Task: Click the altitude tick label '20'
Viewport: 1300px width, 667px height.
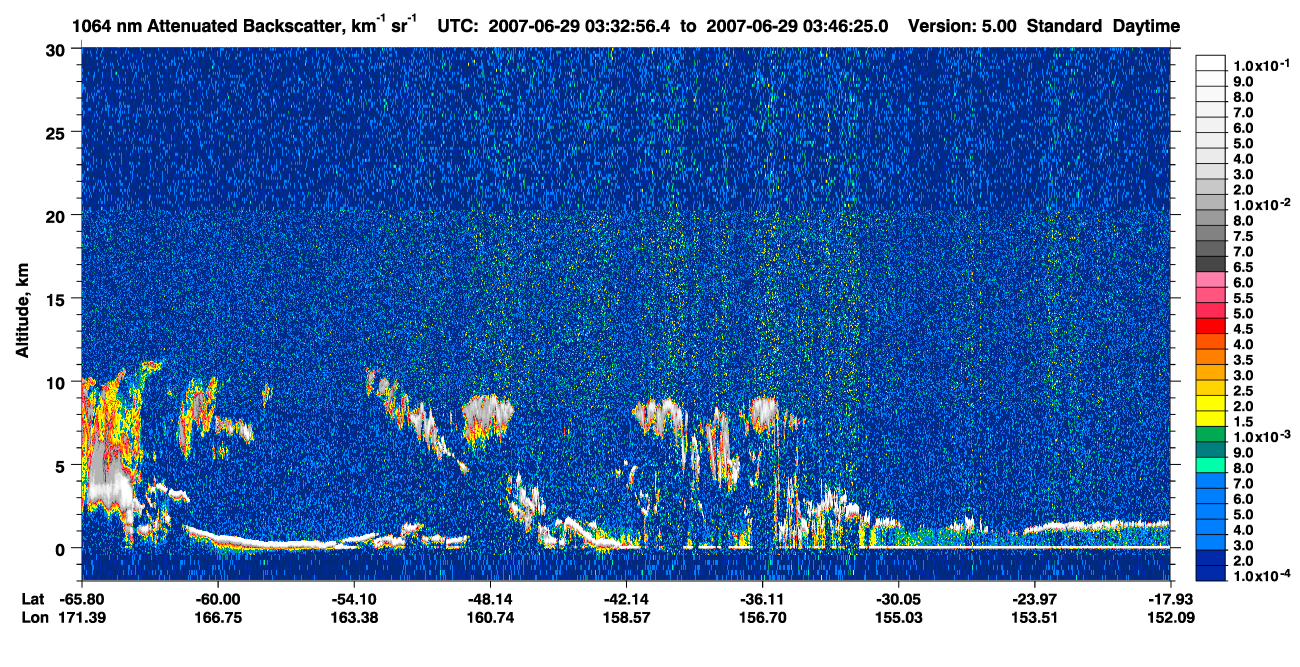Action: pos(58,215)
